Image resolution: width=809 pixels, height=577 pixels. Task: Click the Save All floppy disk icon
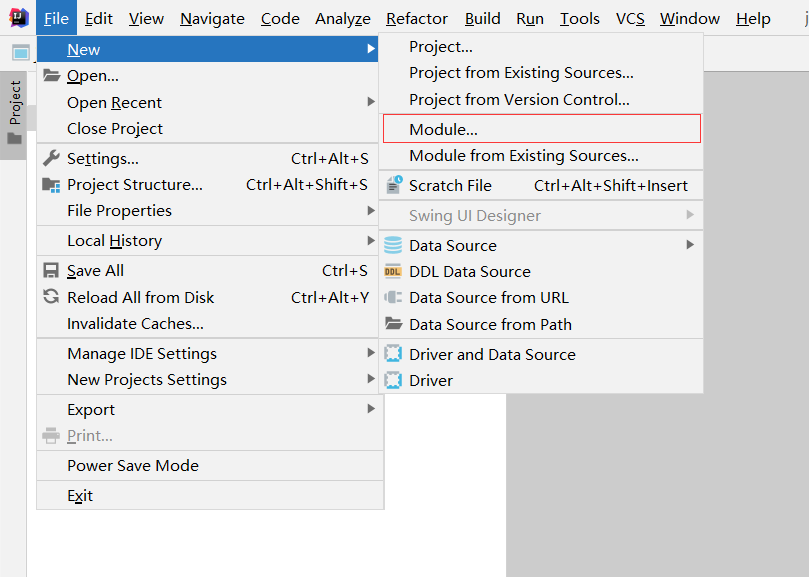click(50, 270)
